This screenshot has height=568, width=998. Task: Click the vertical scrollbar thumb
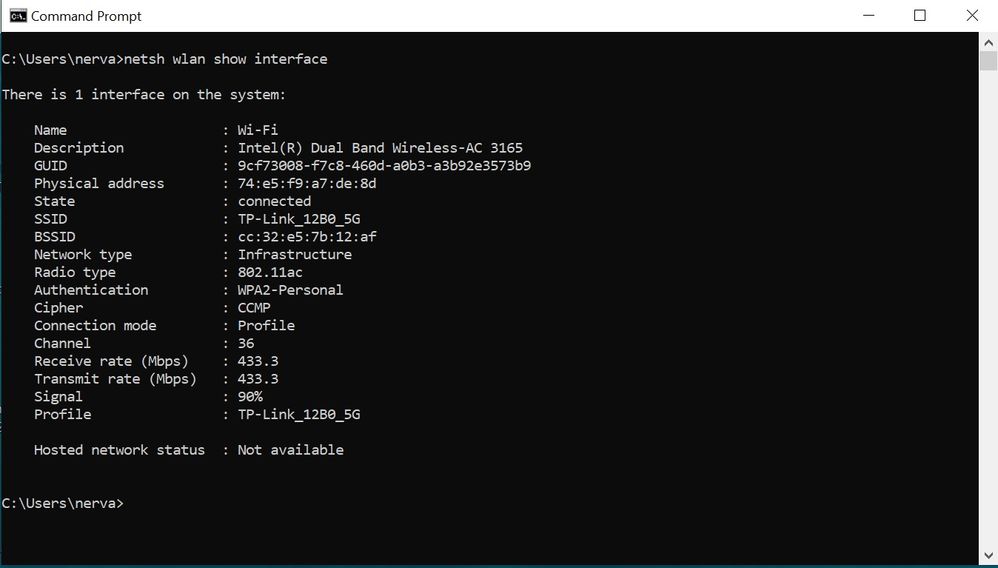pyautogui.click(x=988, y=62)
